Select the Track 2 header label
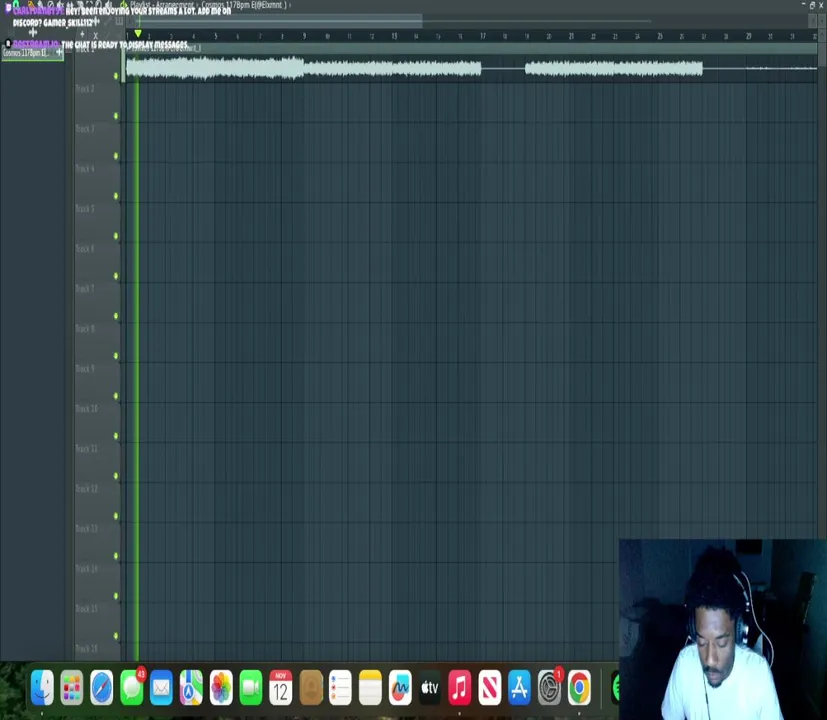This screenshot has width=827, height=720. tap(85, 89)
